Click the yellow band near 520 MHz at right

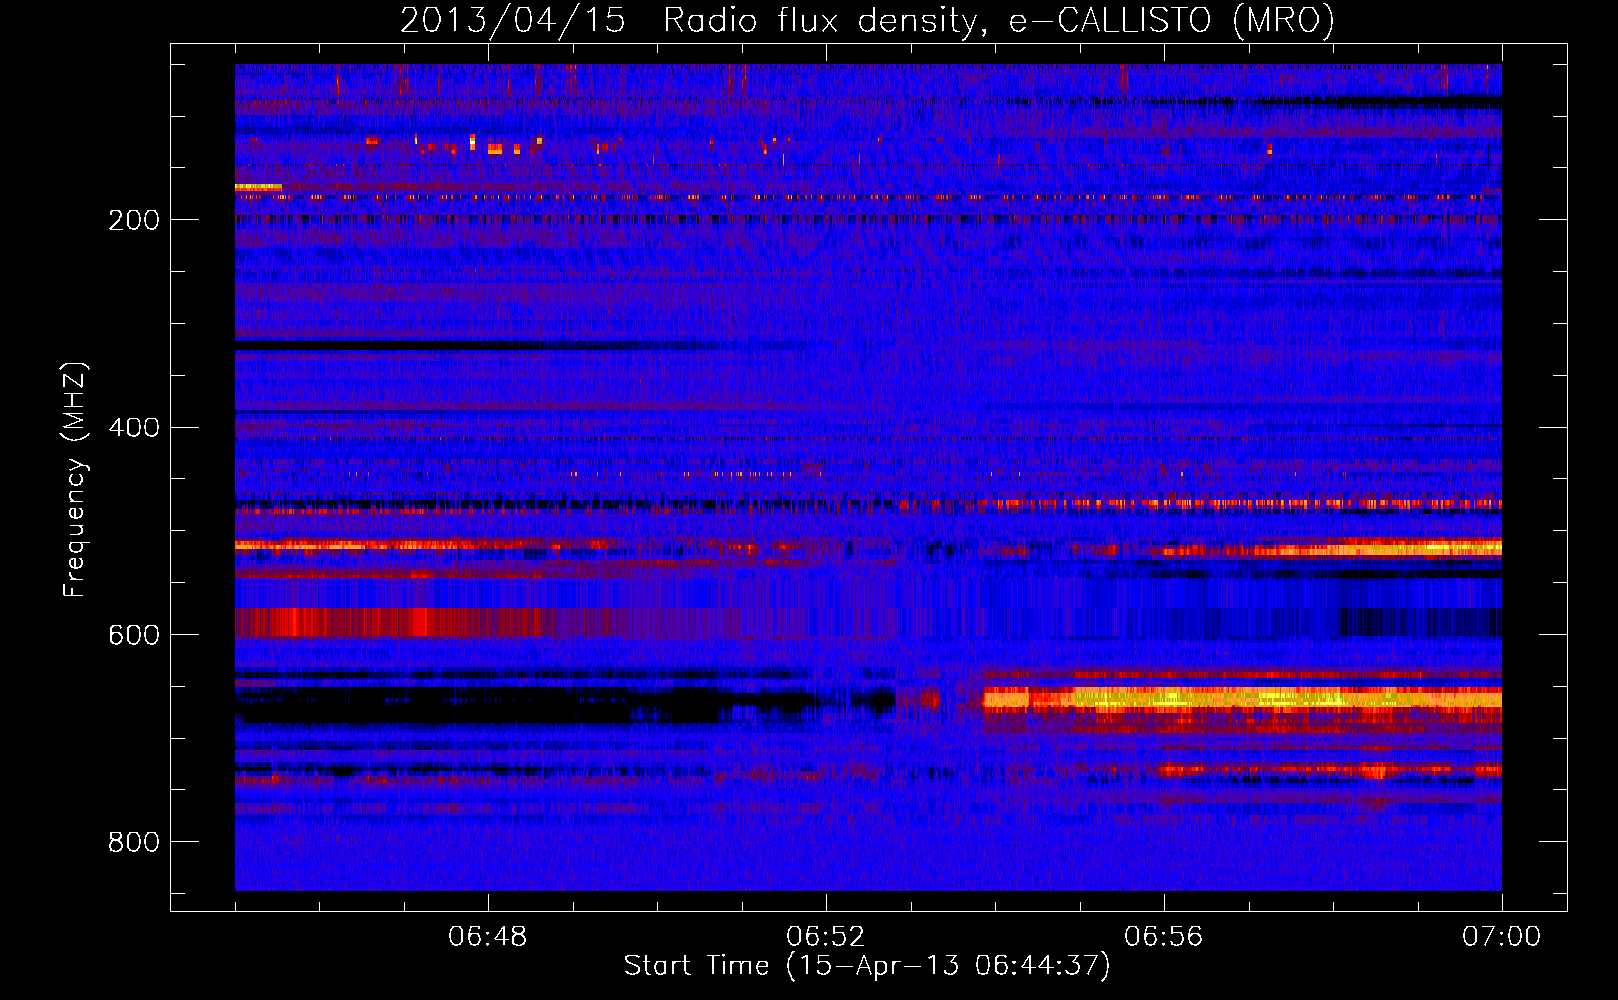pos(1380,548)
